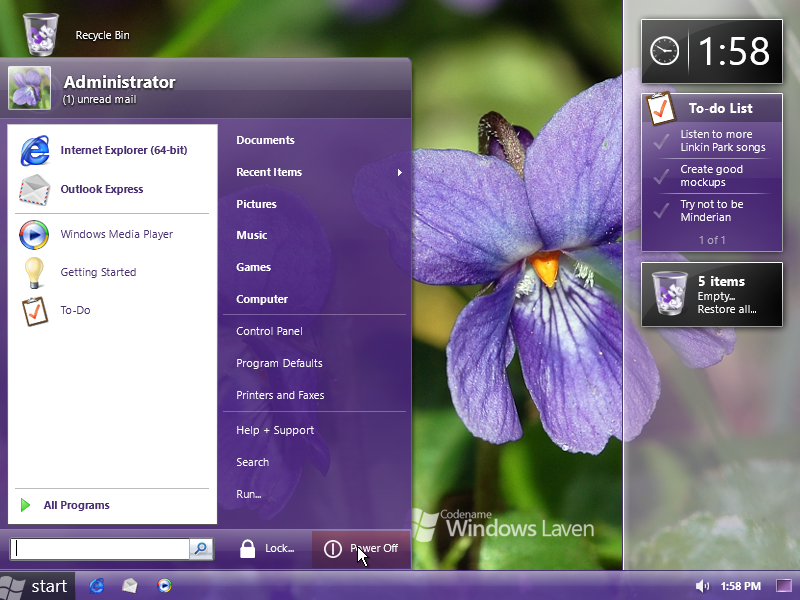800x600 pixels.
Task: Expand the Recent Items submenu
Action: click(269, 172)
